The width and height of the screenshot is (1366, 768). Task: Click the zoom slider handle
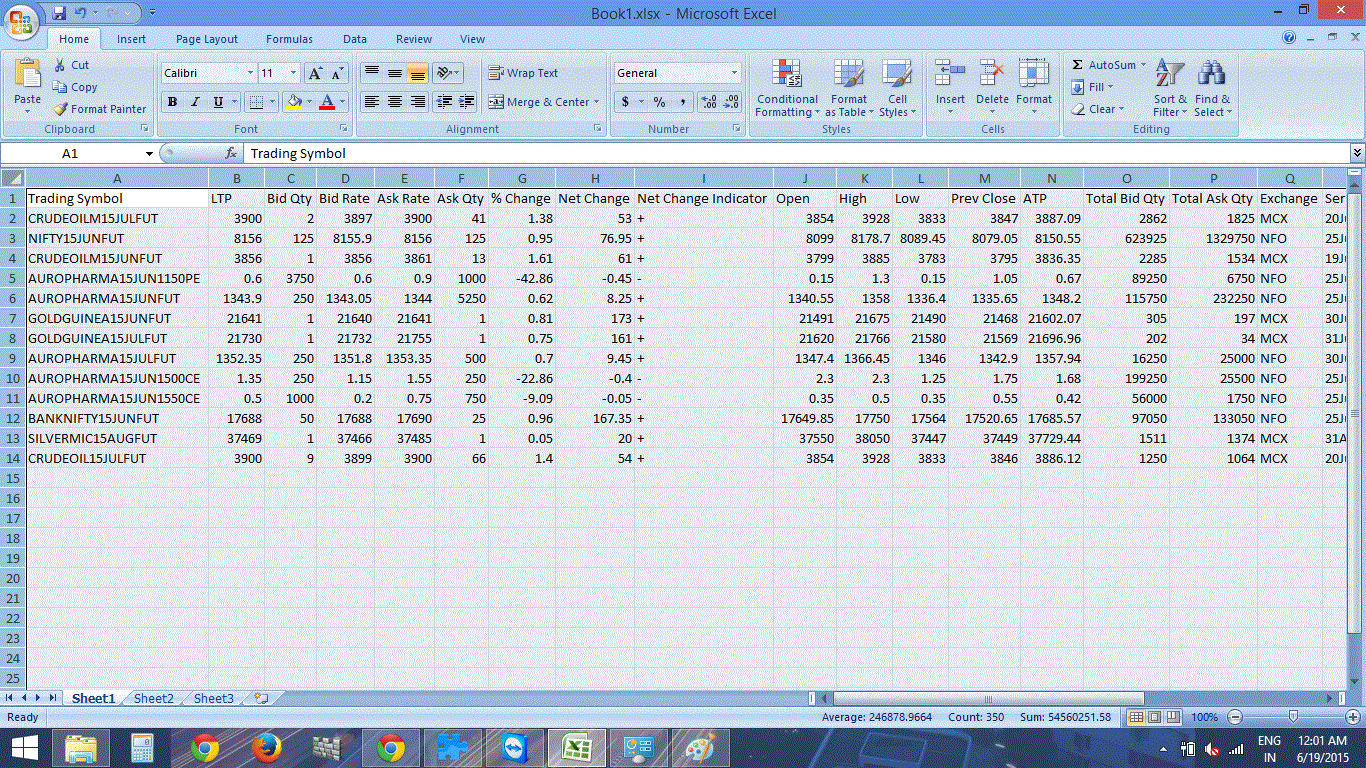point(1293,717)
